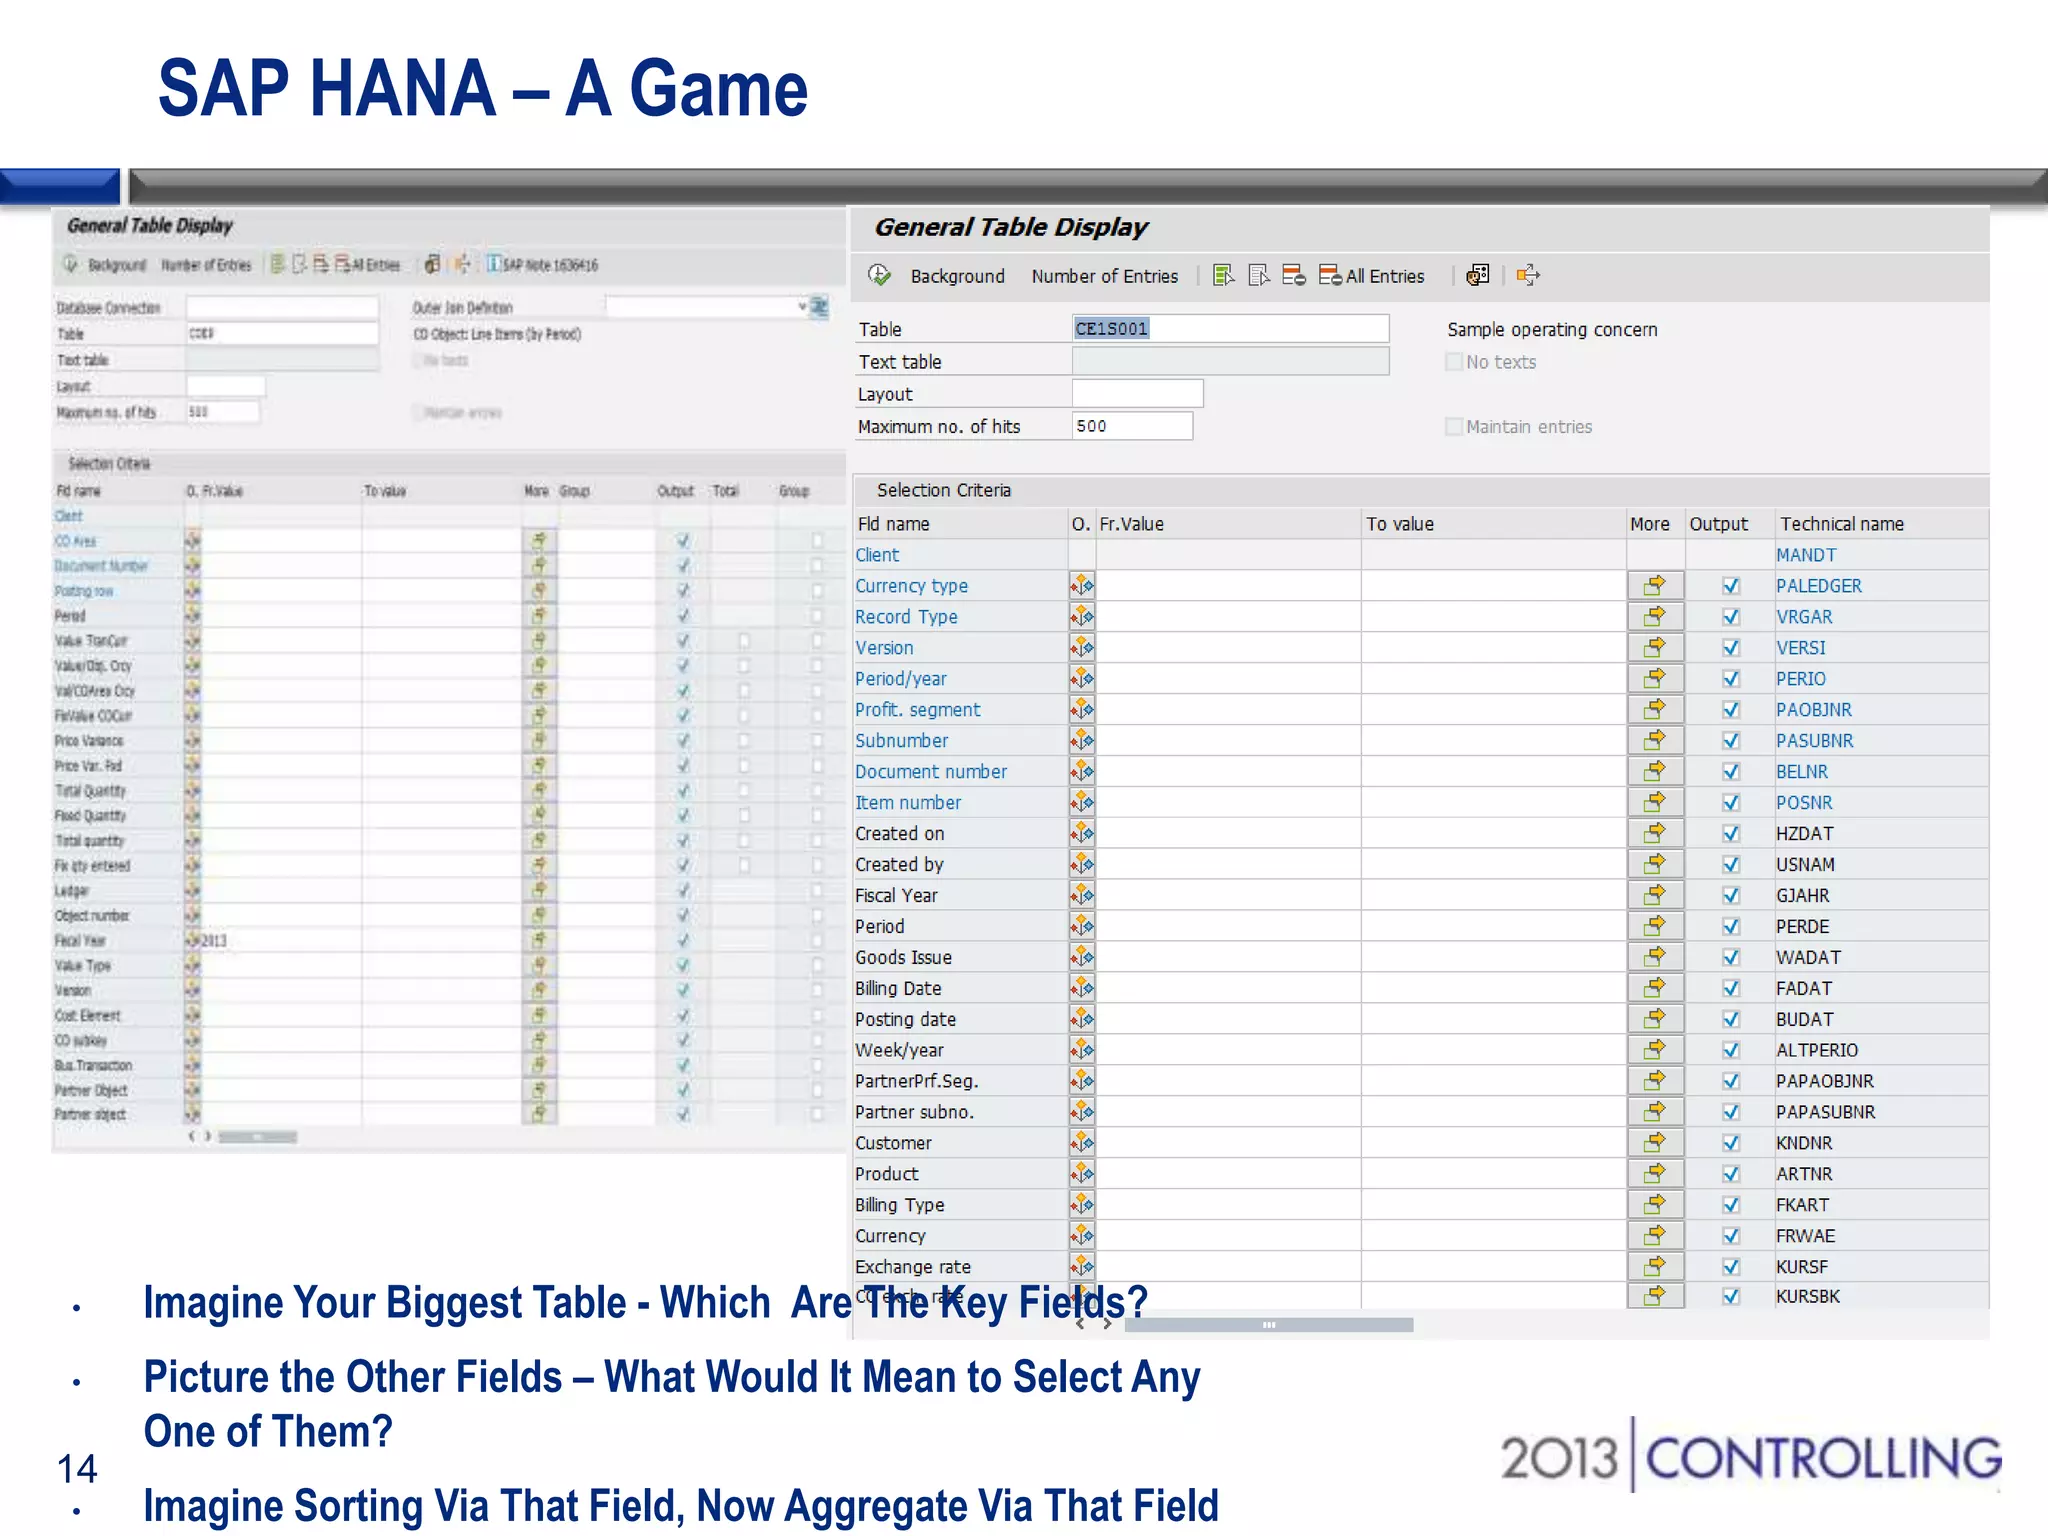Uncheck Output for KNDNR row
The image size is (2048, 1536).
click(1731, 1144)
